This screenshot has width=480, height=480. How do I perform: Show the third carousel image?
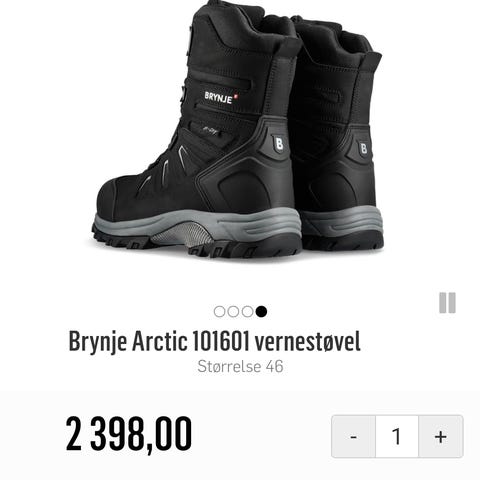[247, 312]
